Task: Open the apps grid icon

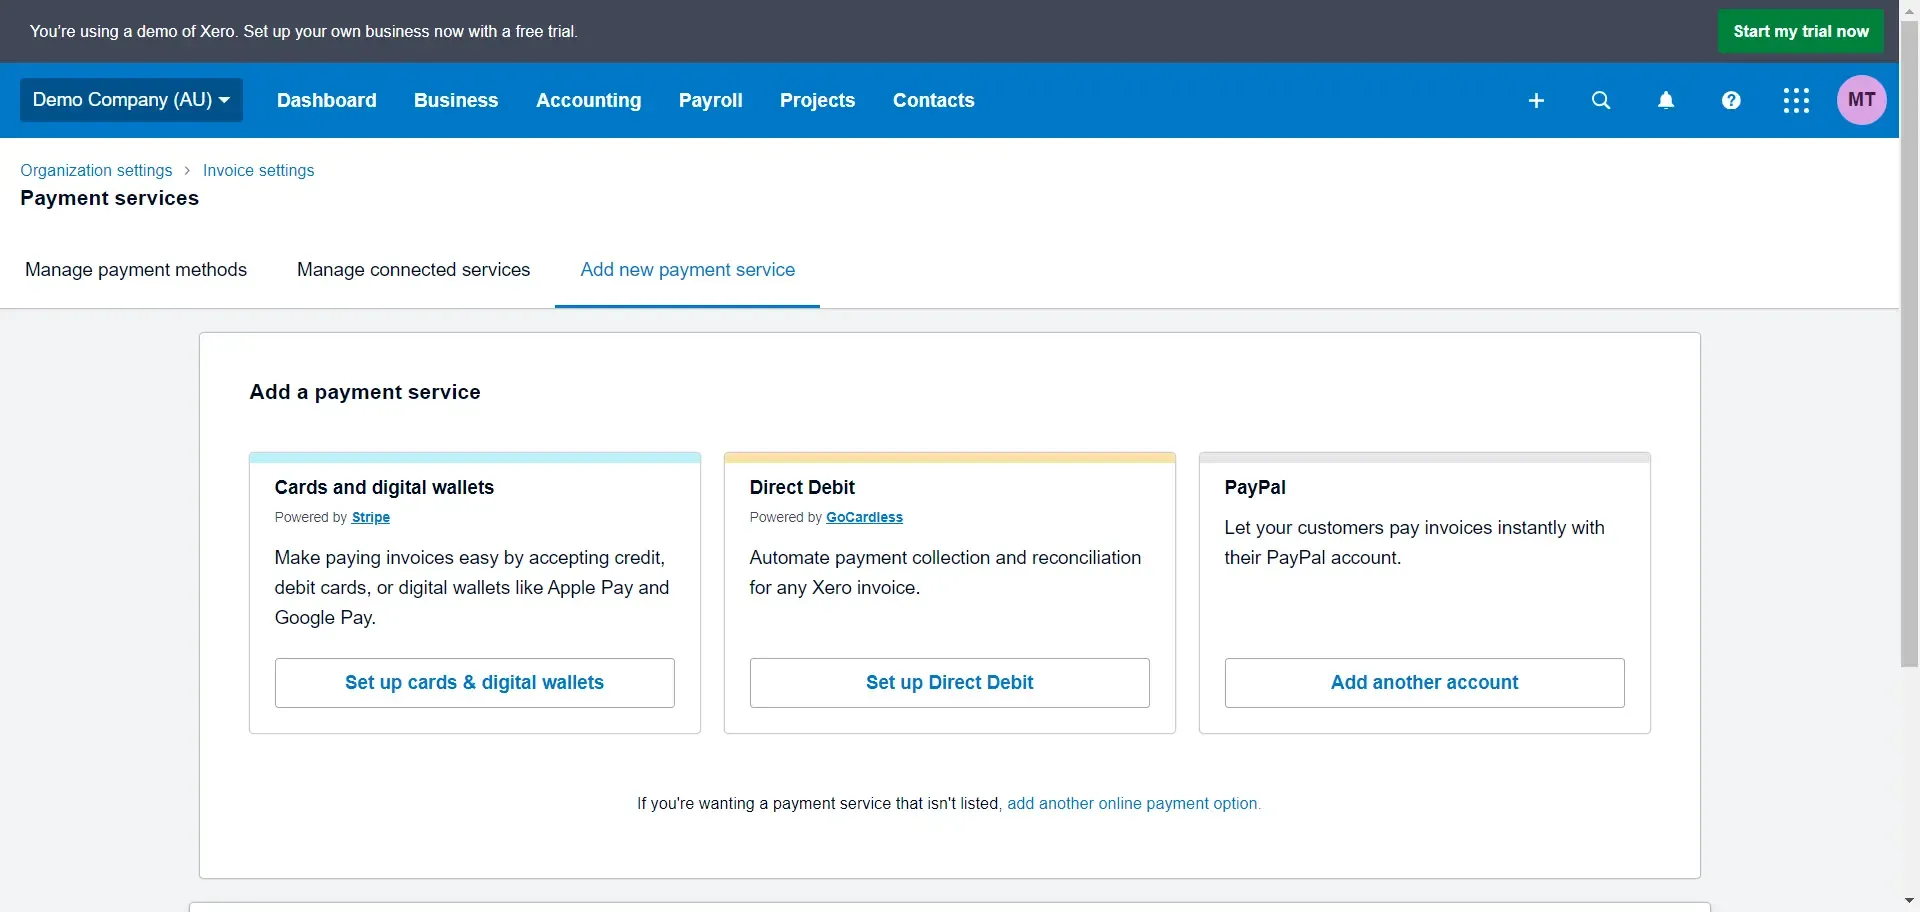Action: pyautogui.click(x=1796, y=100)
